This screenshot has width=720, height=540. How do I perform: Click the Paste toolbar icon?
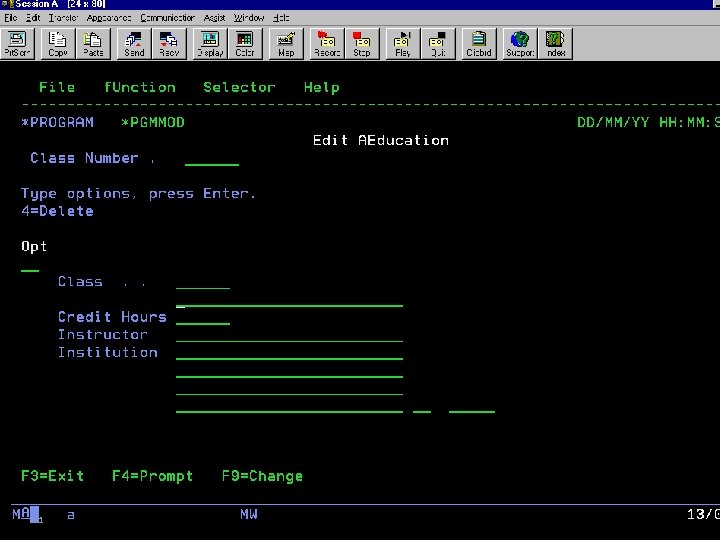click(x=93, y=44)
